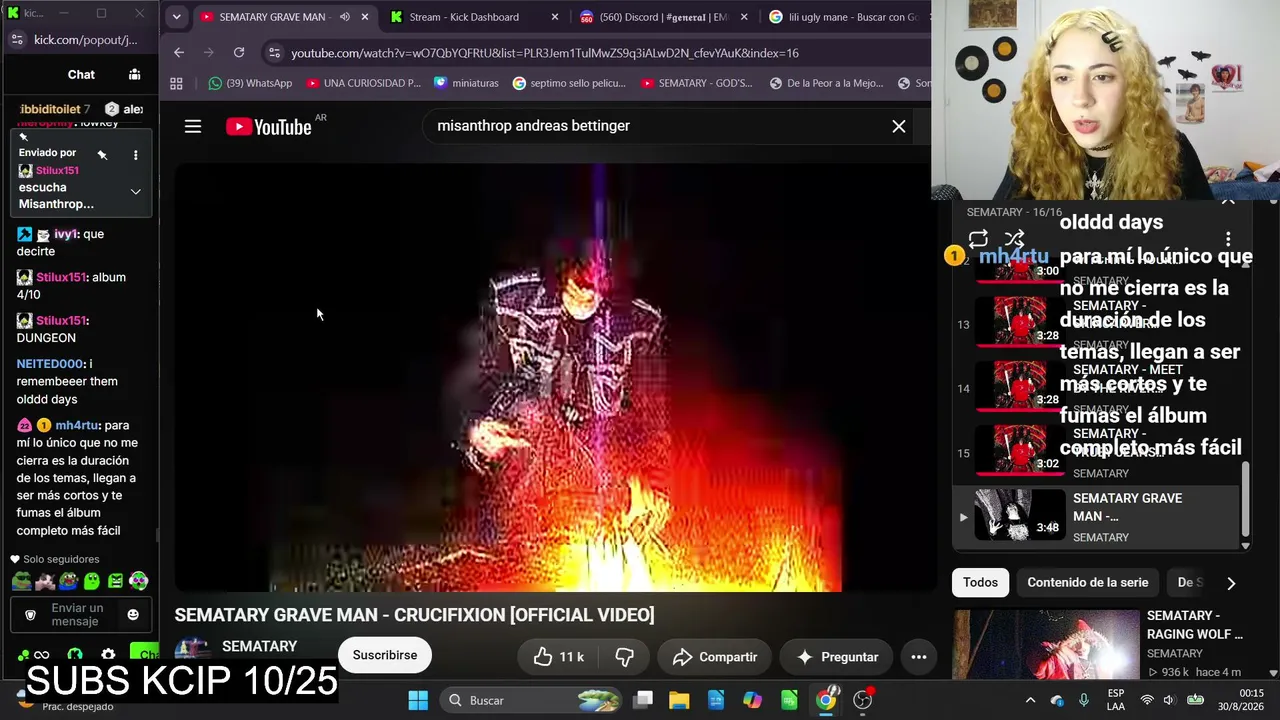This screenshot has width=1280, height=720.
Task: Open the Preguntar AI button
Action: tap(836, 656)
